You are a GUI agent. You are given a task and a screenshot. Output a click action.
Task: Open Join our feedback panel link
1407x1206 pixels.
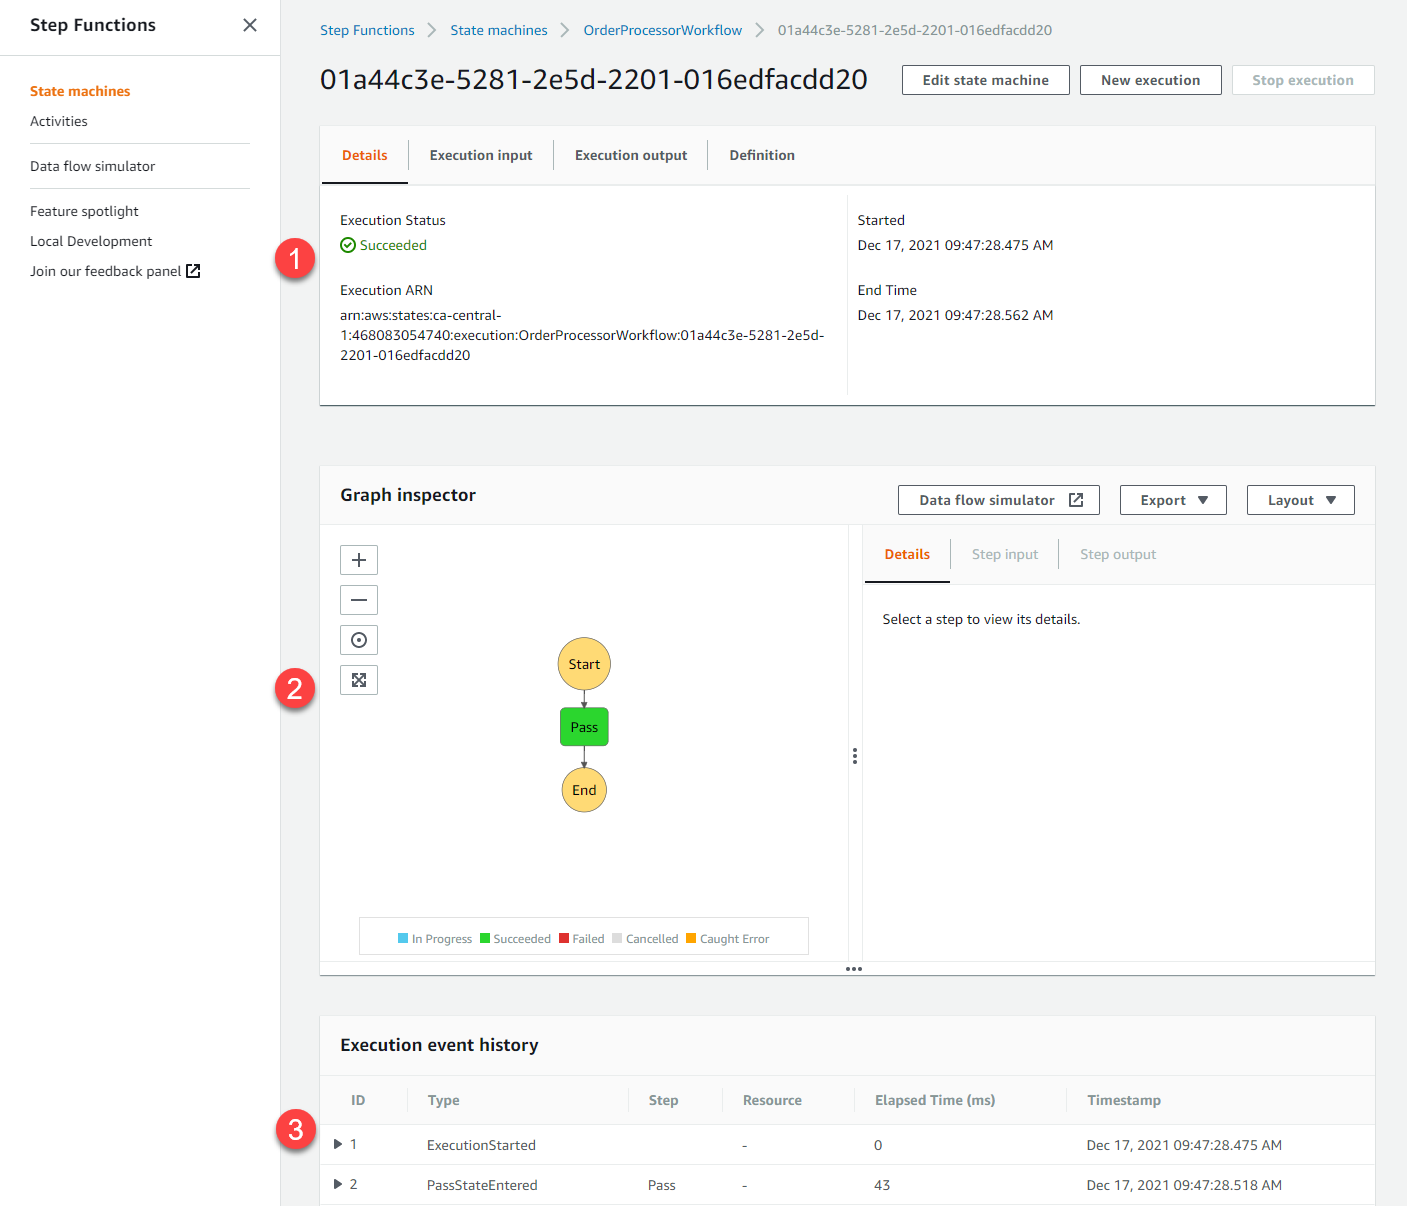coord(106,271)
